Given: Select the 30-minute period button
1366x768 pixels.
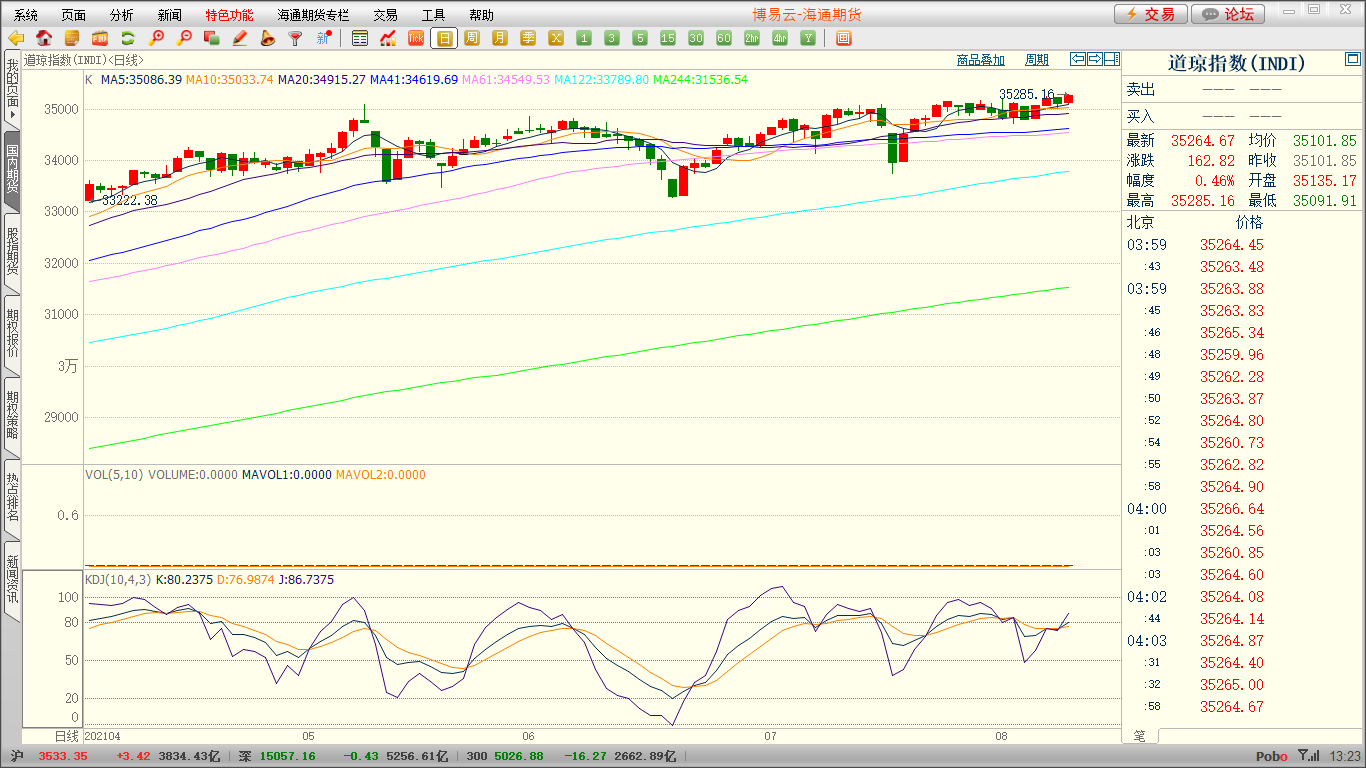Looking at the screenshot, I should click(696, 38).
